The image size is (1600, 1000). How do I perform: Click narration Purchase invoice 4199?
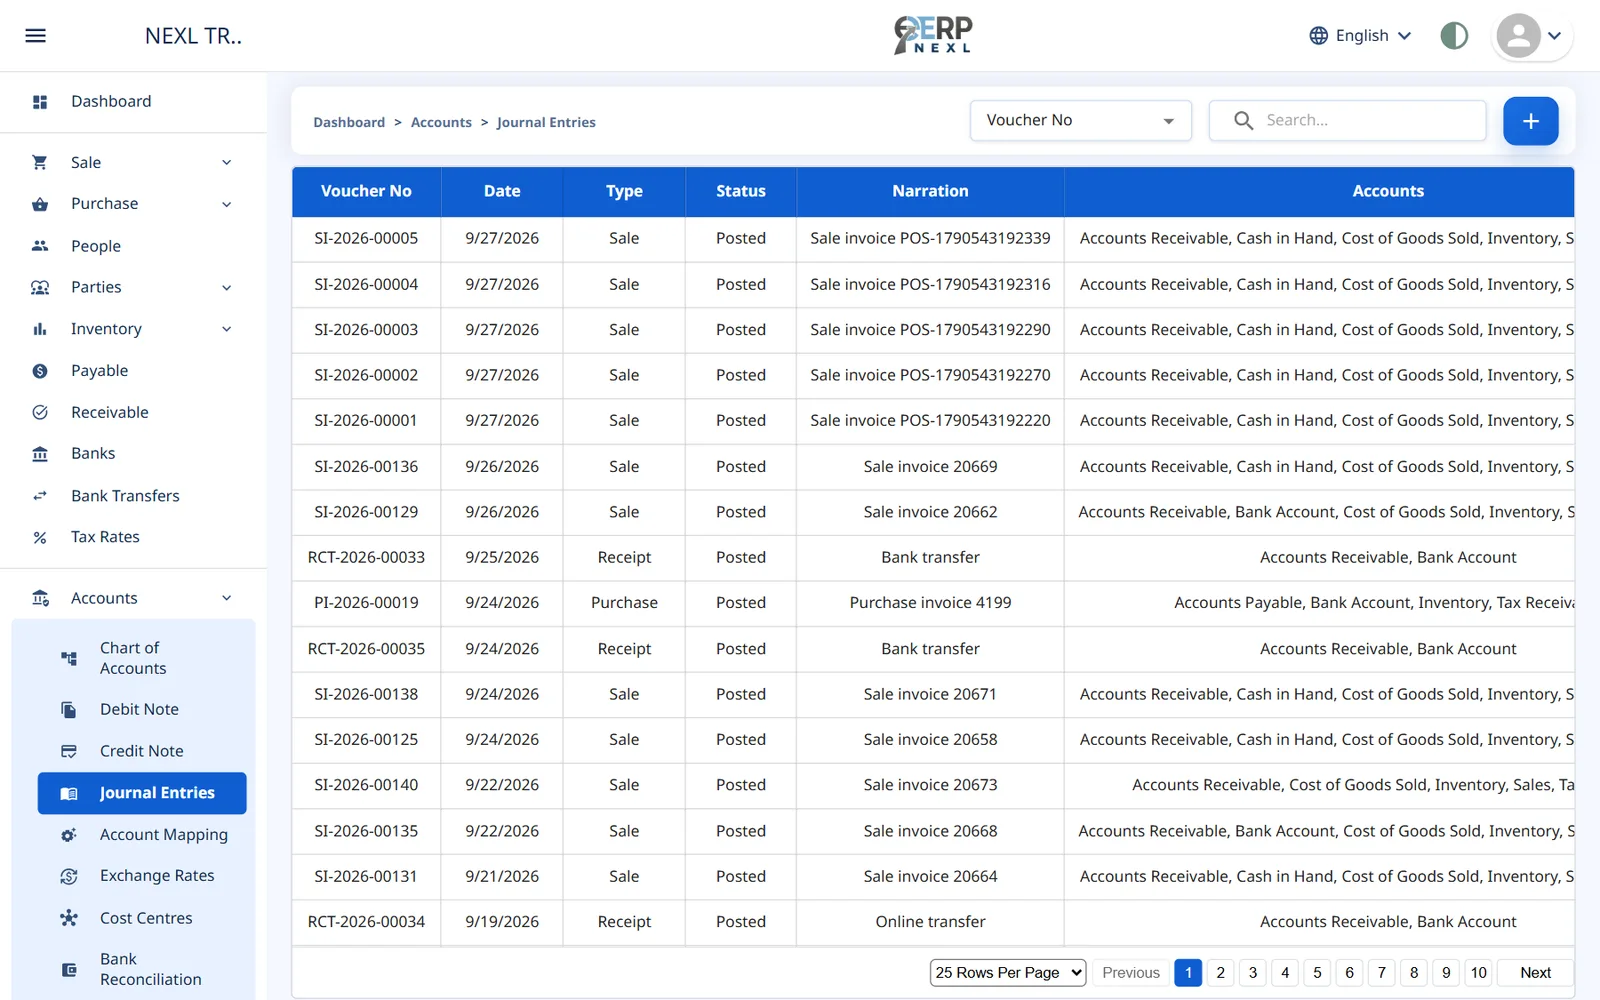(930, 603)
